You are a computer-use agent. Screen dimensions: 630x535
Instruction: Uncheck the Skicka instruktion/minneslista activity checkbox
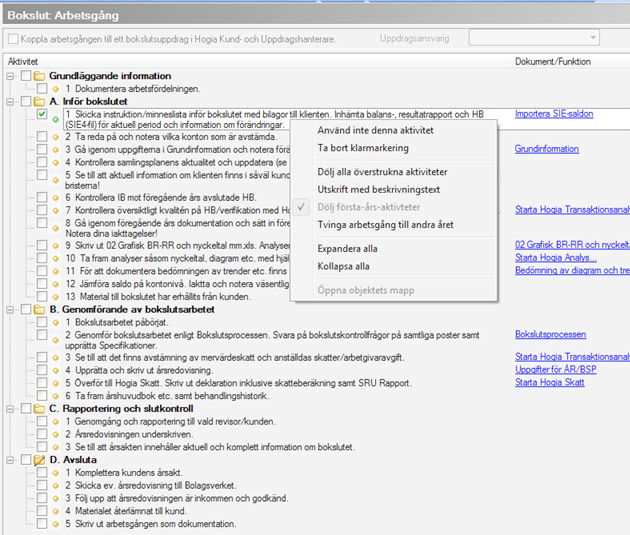[x=42, y=114]
